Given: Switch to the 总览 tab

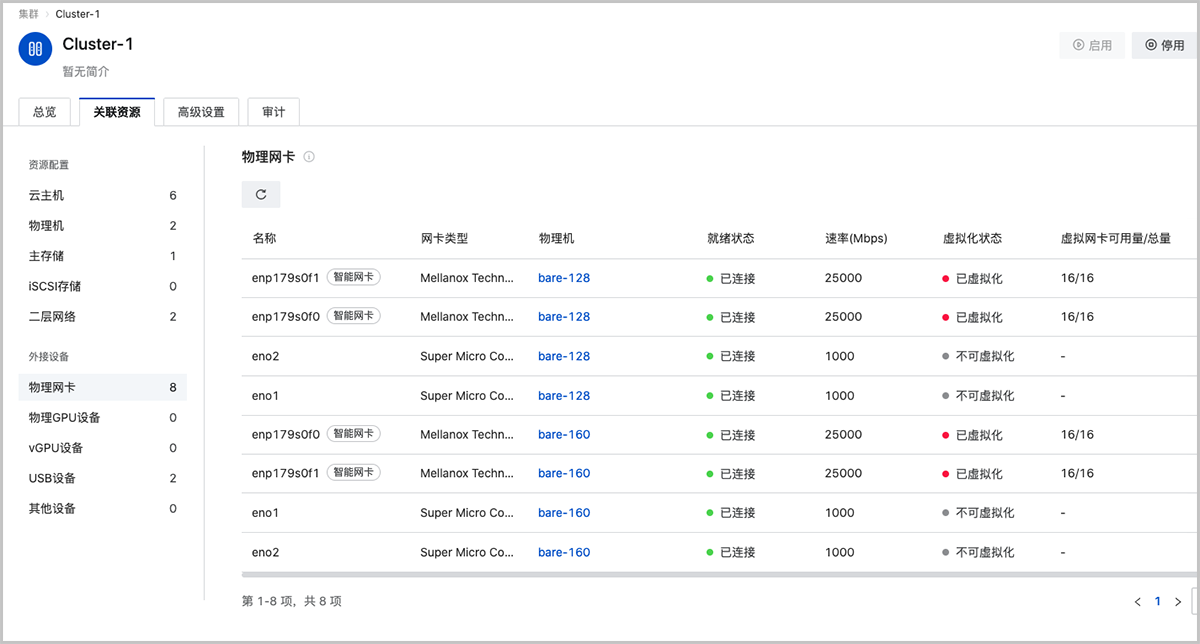Looking at the screenshot, I should click(45, 112).
